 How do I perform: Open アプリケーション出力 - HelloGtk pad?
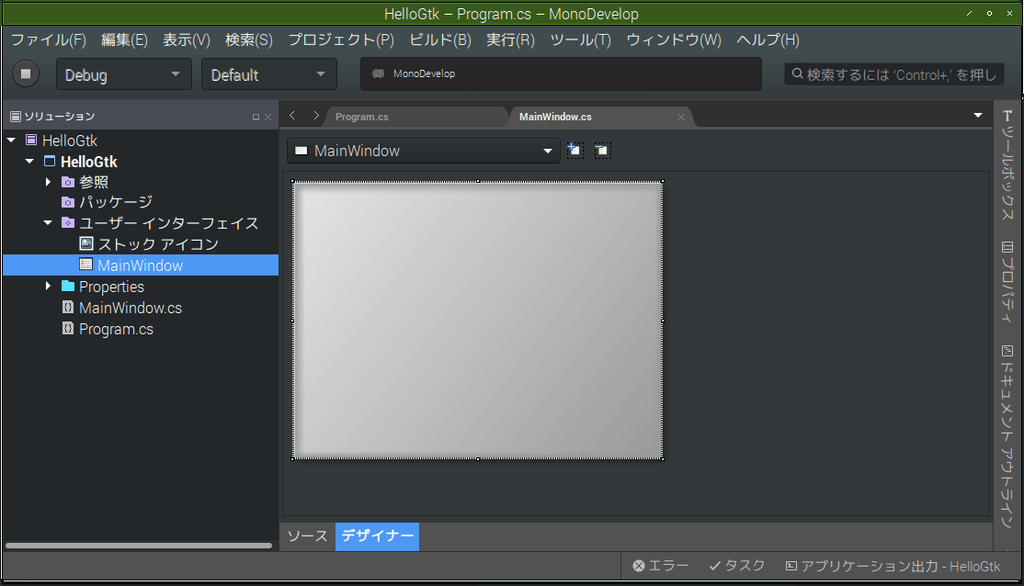click(893, 566)
